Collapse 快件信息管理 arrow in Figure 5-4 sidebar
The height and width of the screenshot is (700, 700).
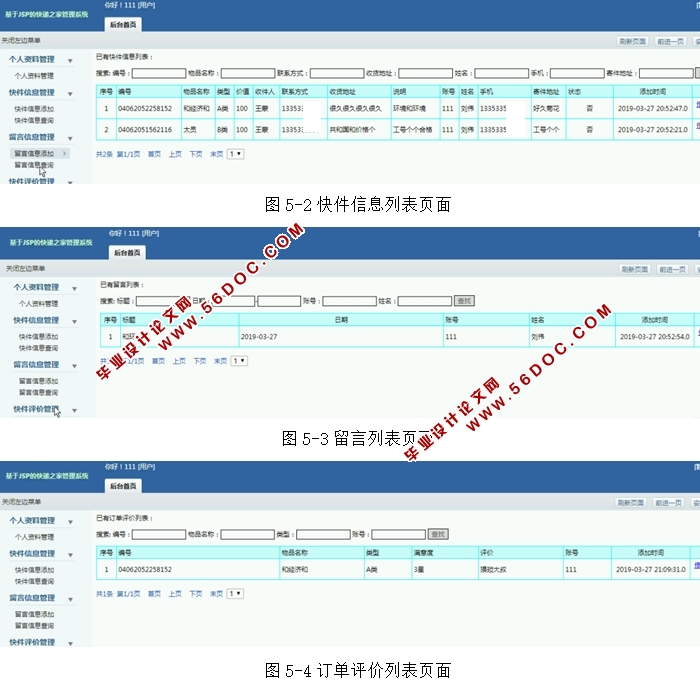tap(71, 554)
